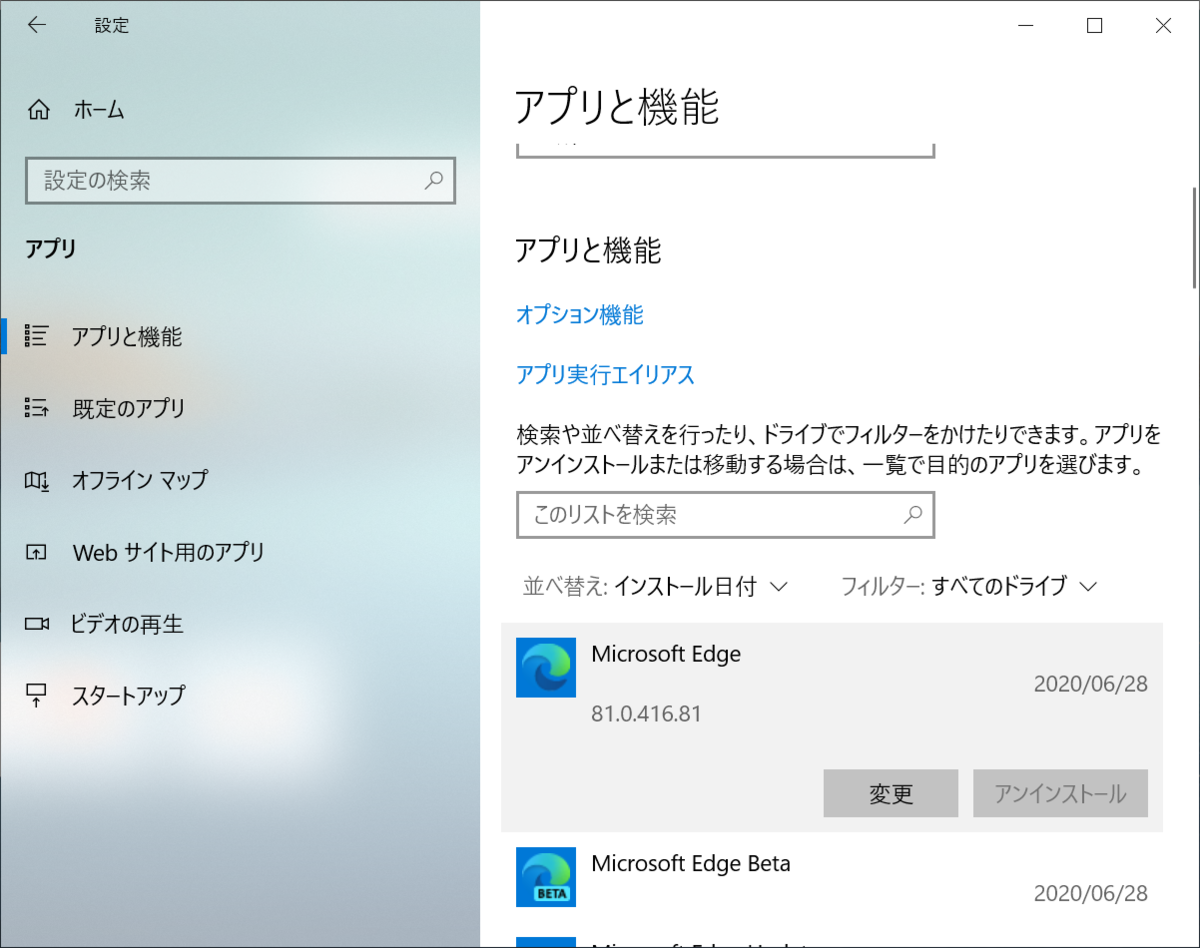
Task: Click Microsoft Edge Beta install date 2020/06/28
Action: pos(1090,892)
